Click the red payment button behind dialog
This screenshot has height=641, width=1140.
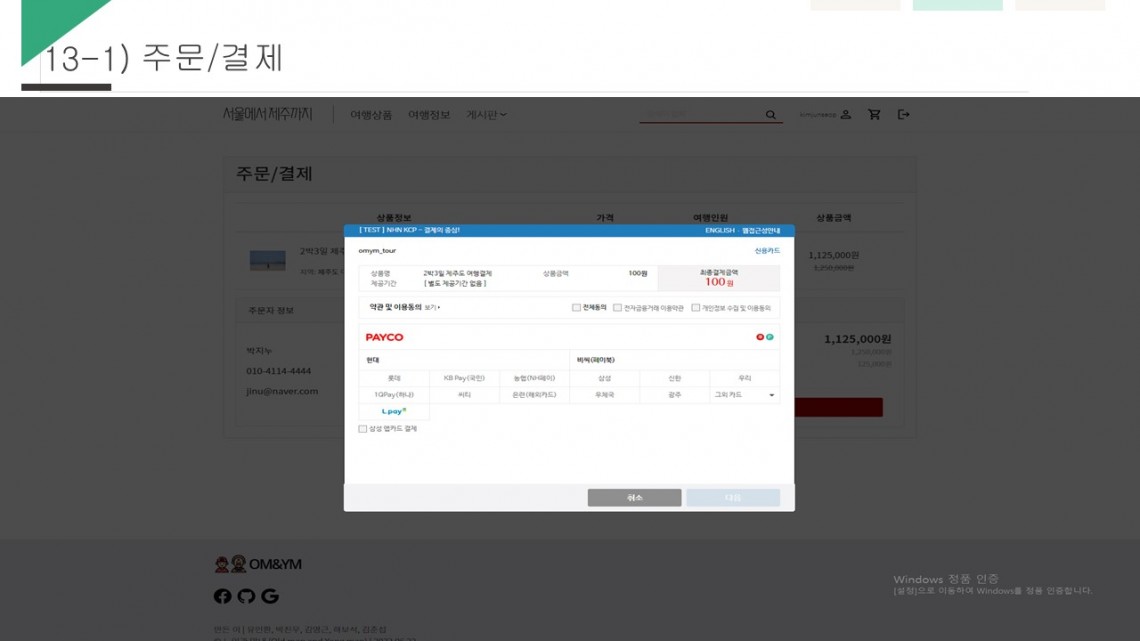point(838,407)
